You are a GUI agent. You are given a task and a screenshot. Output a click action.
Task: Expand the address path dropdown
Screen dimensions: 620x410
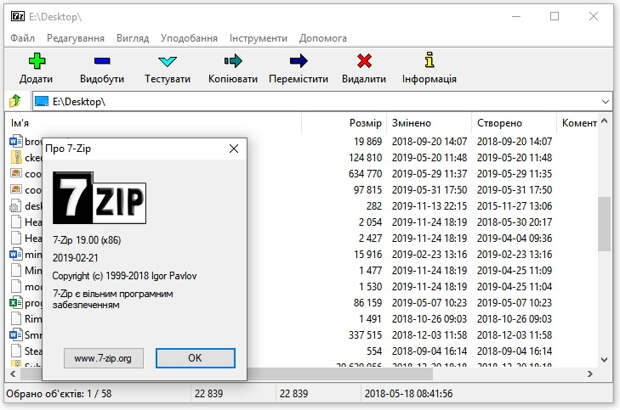pos(605,102)
